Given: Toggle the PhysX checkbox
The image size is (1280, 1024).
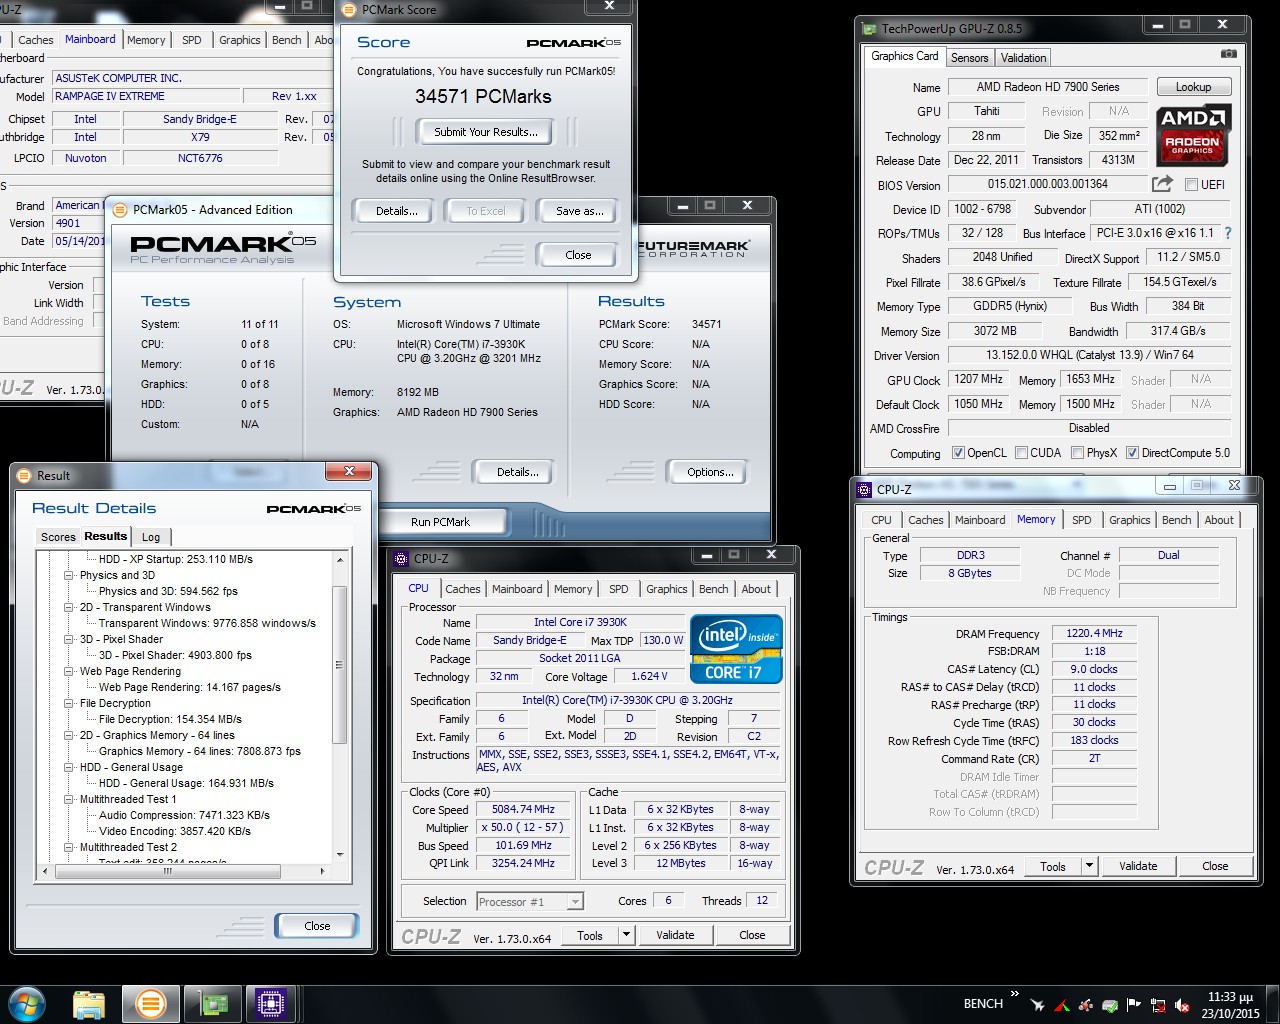Looking at the screenshot, I should pyautogui.click(x=1077, y=453).
